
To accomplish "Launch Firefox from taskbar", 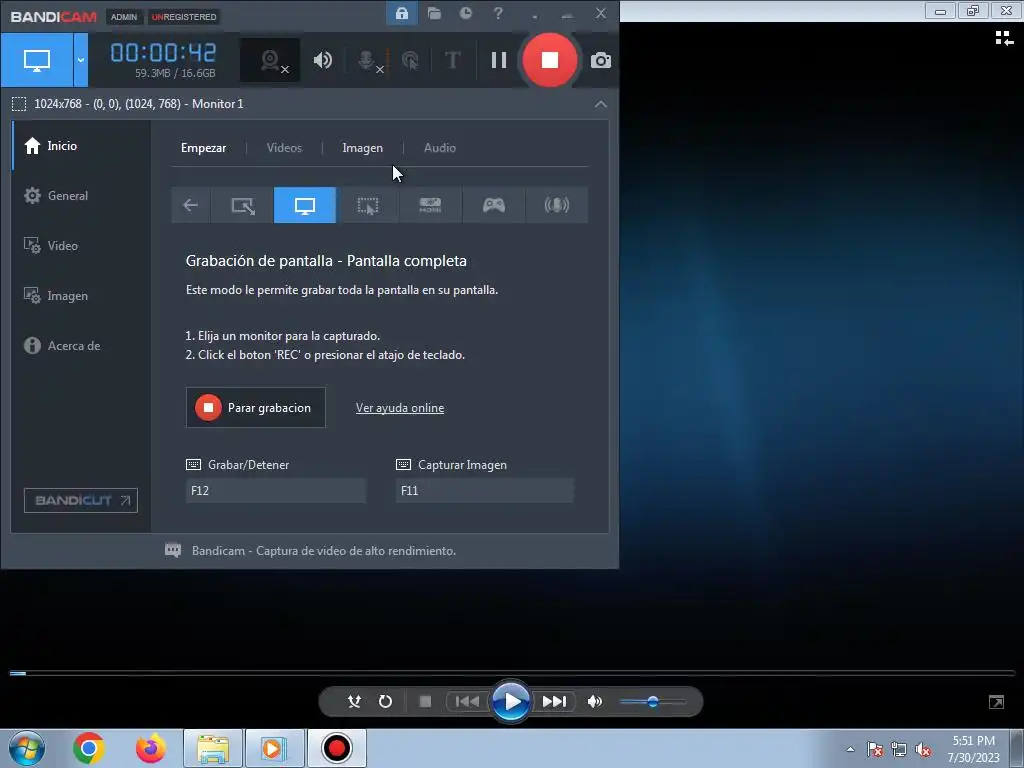I will [151, 748].
